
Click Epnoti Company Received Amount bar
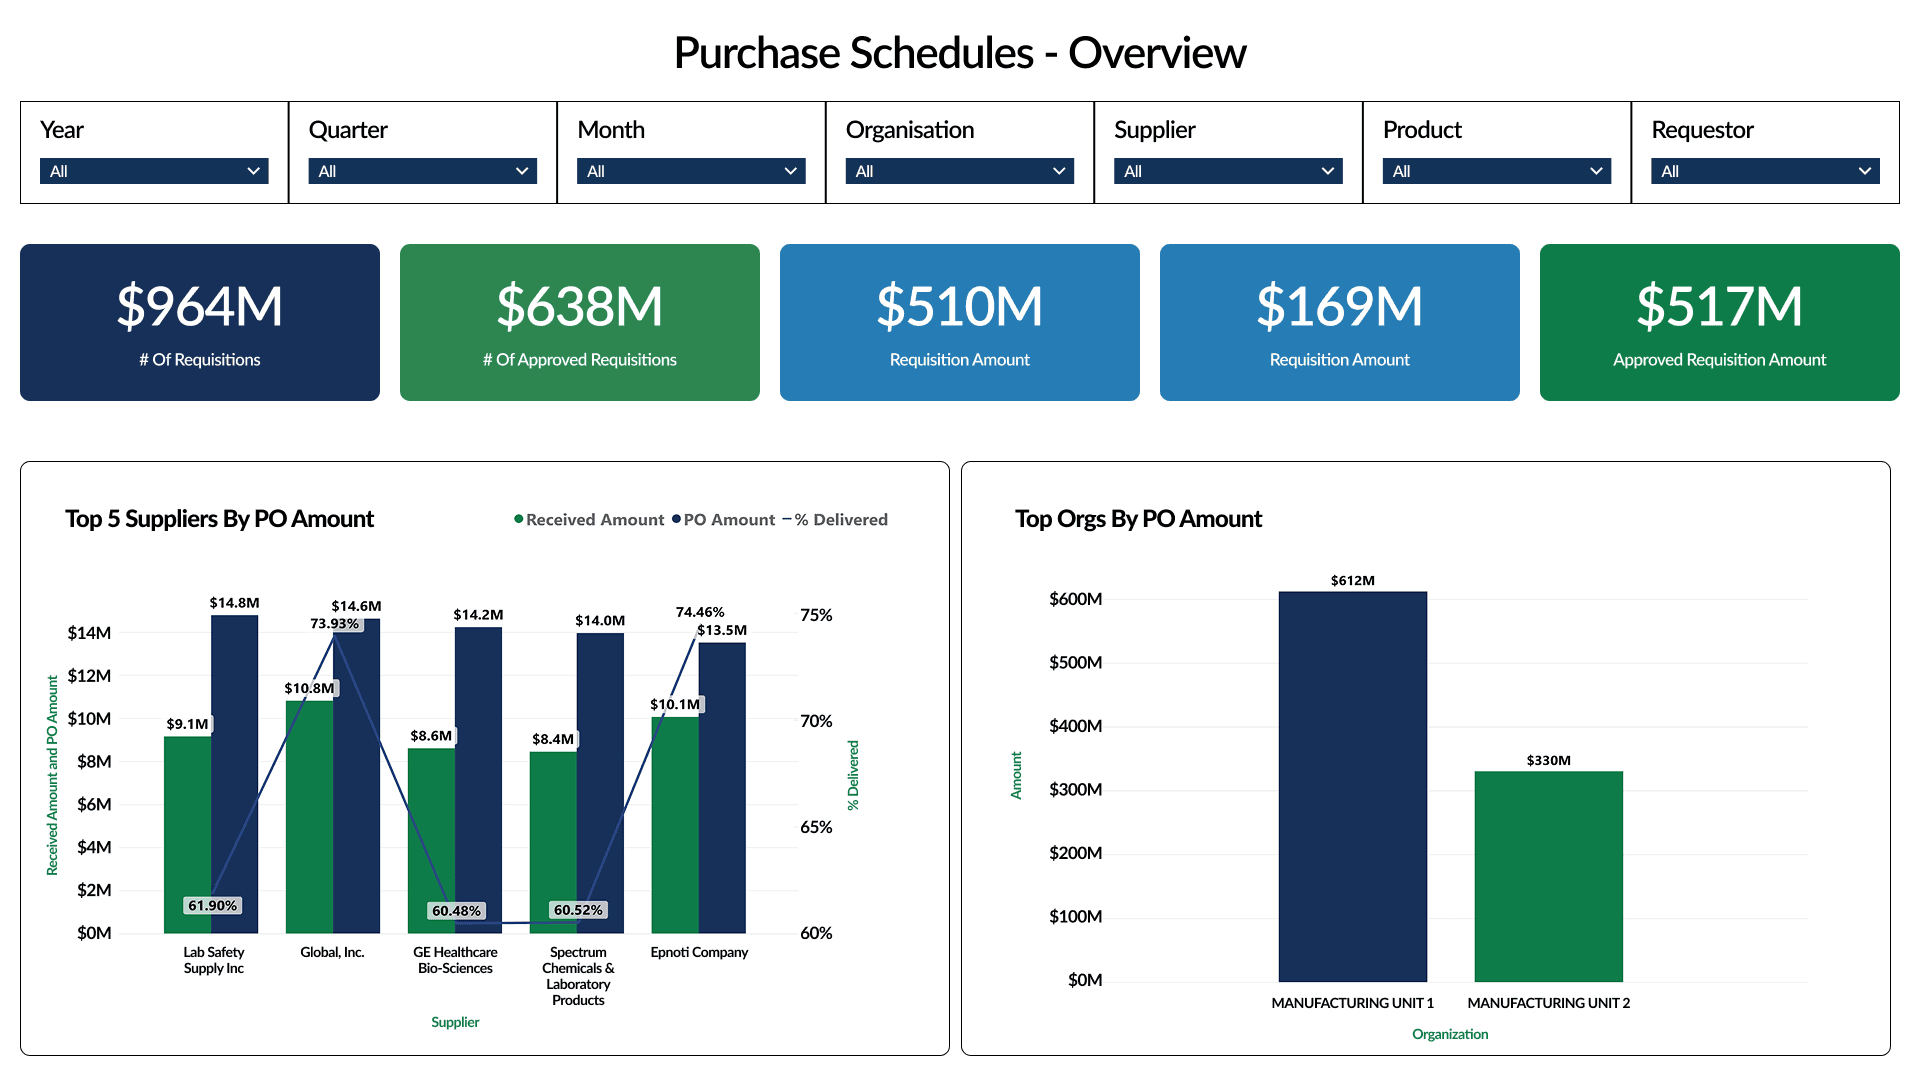coord(675,825)
